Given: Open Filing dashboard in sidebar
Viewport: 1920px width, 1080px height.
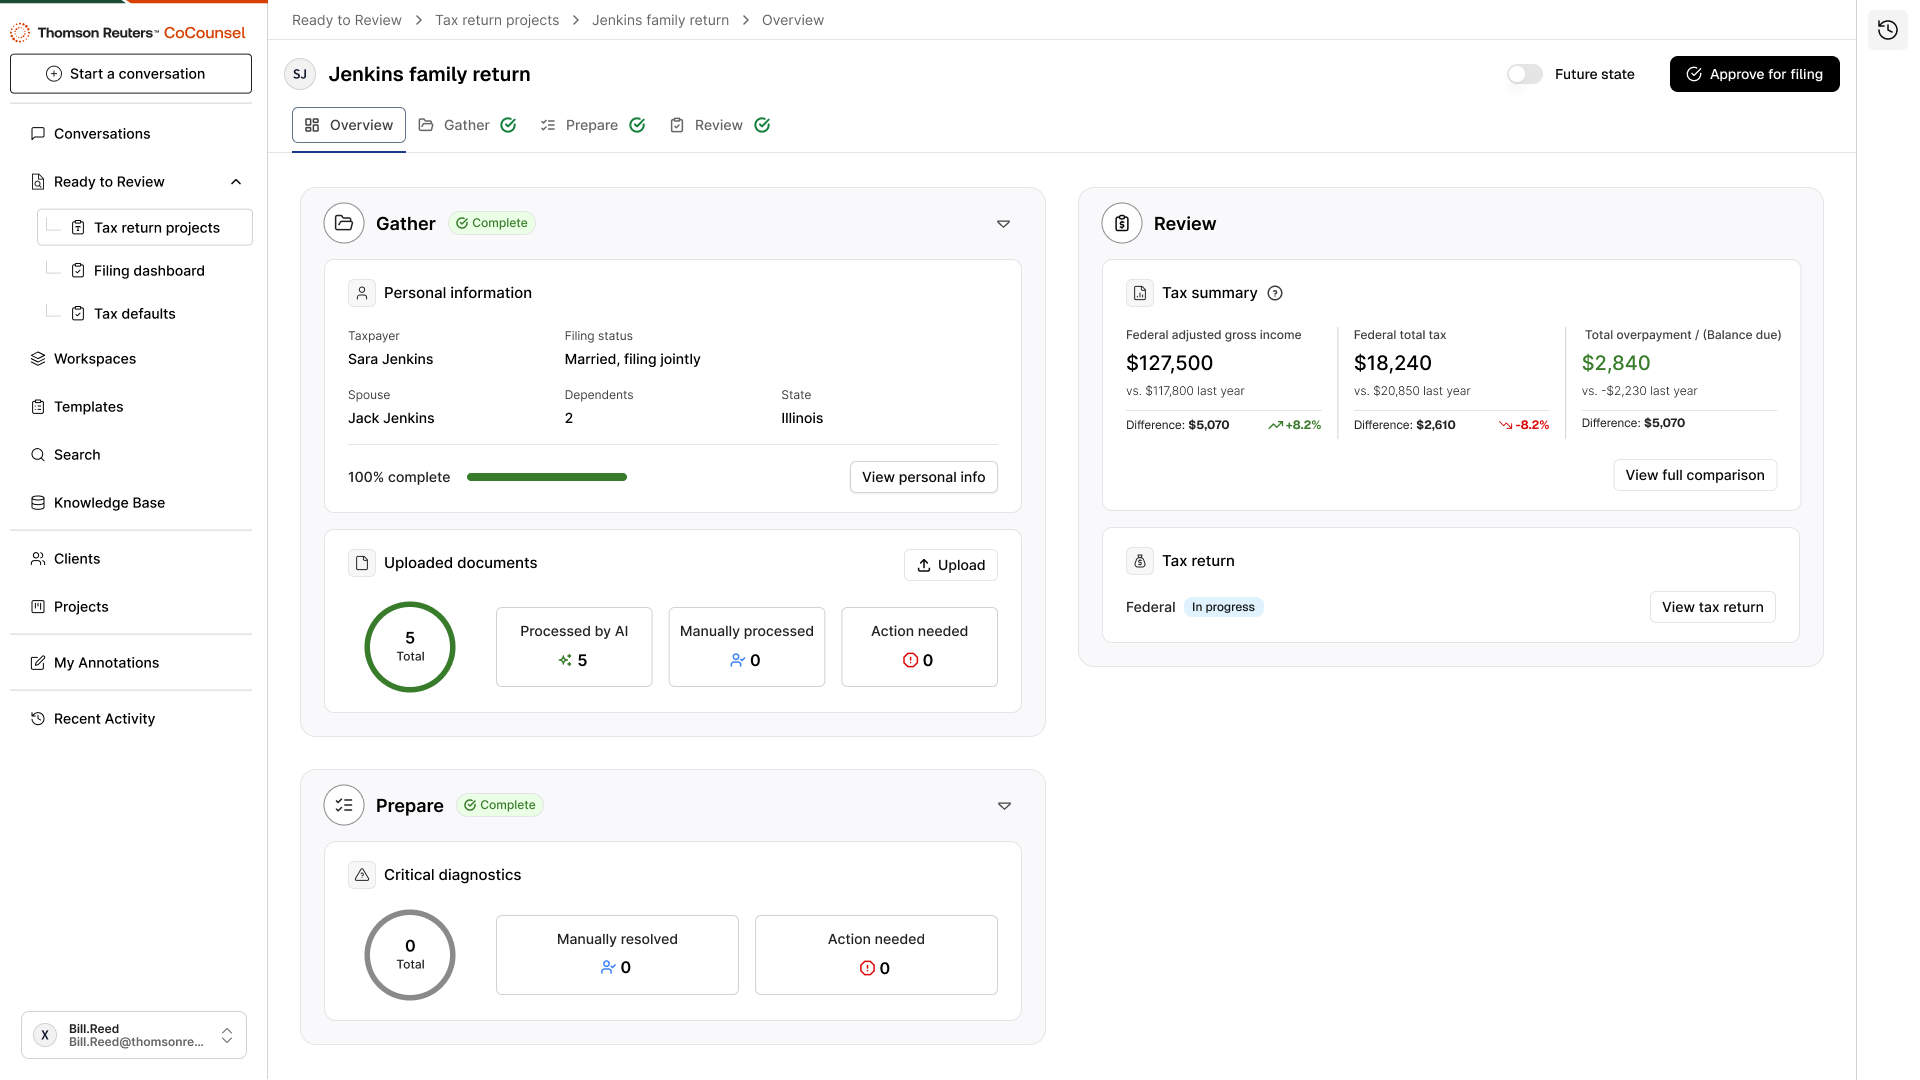Looking at the screenshot, I should (149, 271).
